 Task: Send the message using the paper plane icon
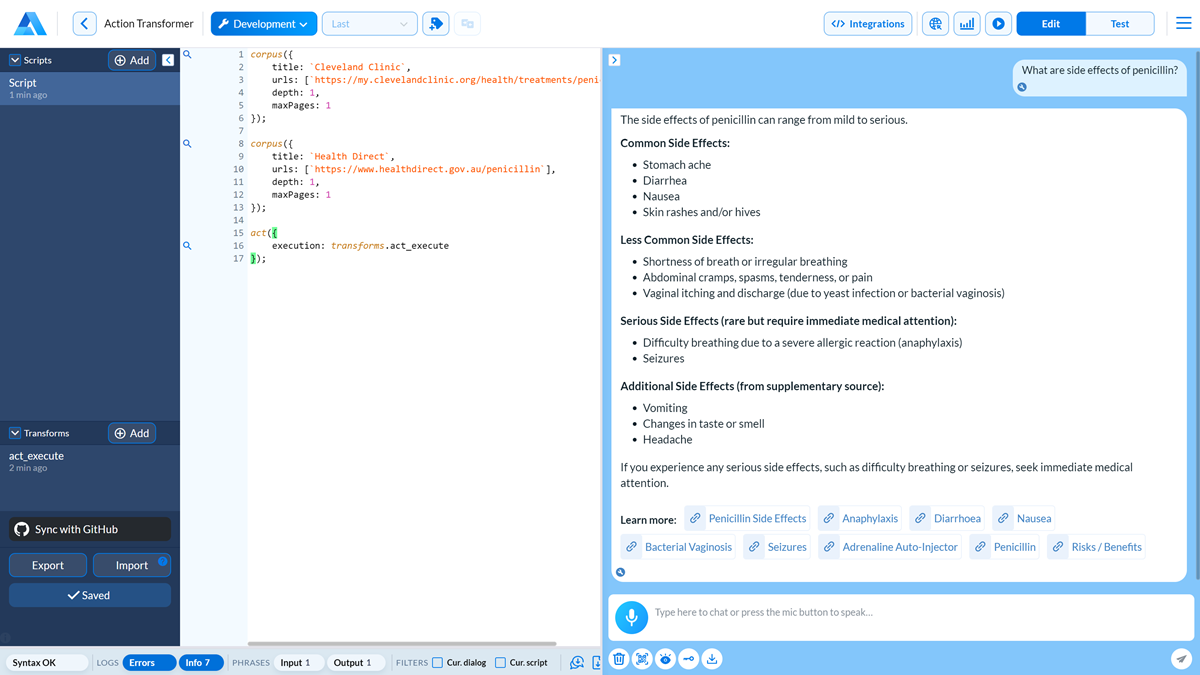(1180, 658)
